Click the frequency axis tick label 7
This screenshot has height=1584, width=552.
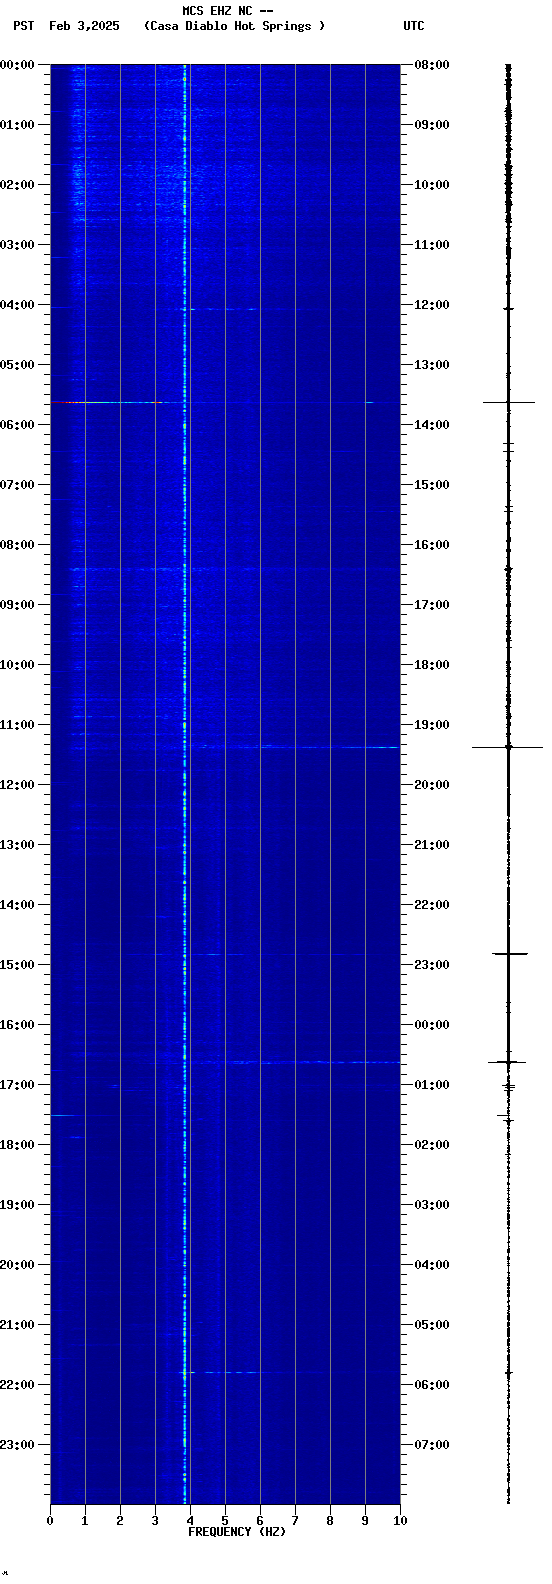point(295,1521)
